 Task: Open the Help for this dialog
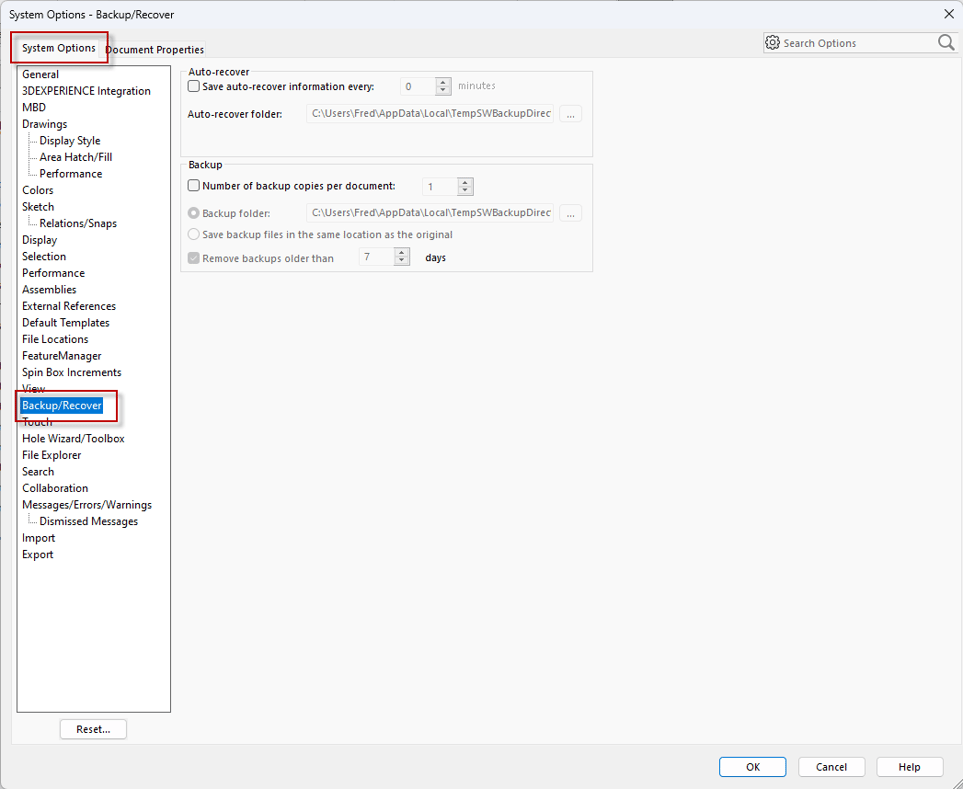(x=909, y=766)
